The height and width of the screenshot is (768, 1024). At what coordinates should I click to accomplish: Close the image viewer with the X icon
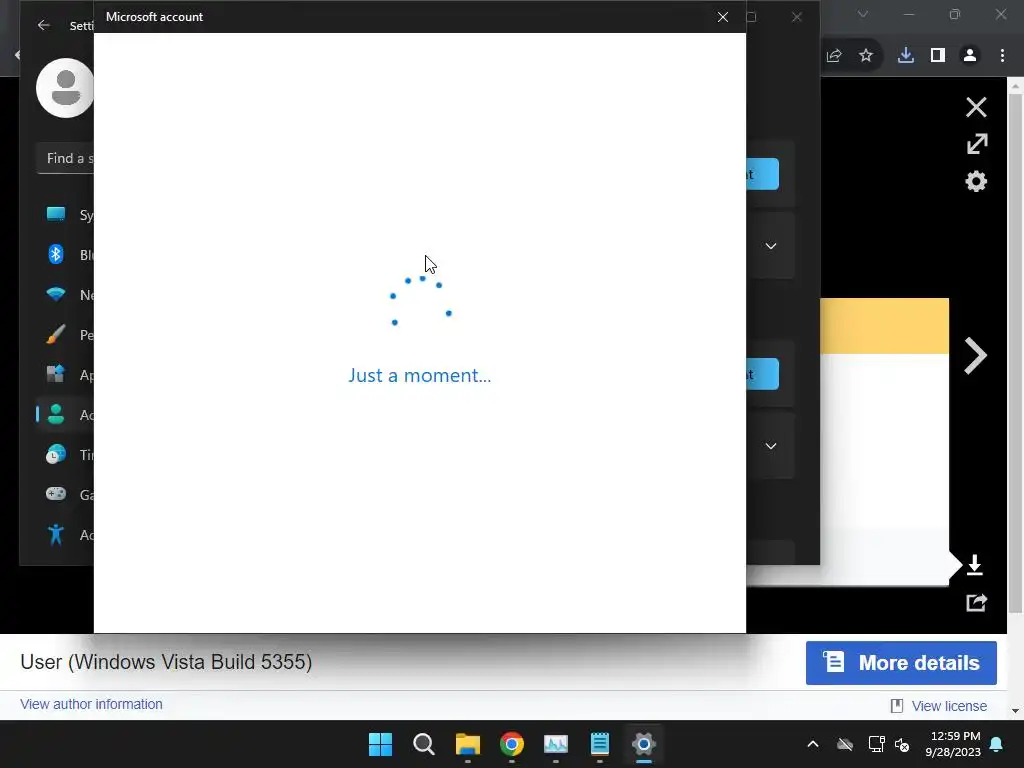[x=976, y=107]
